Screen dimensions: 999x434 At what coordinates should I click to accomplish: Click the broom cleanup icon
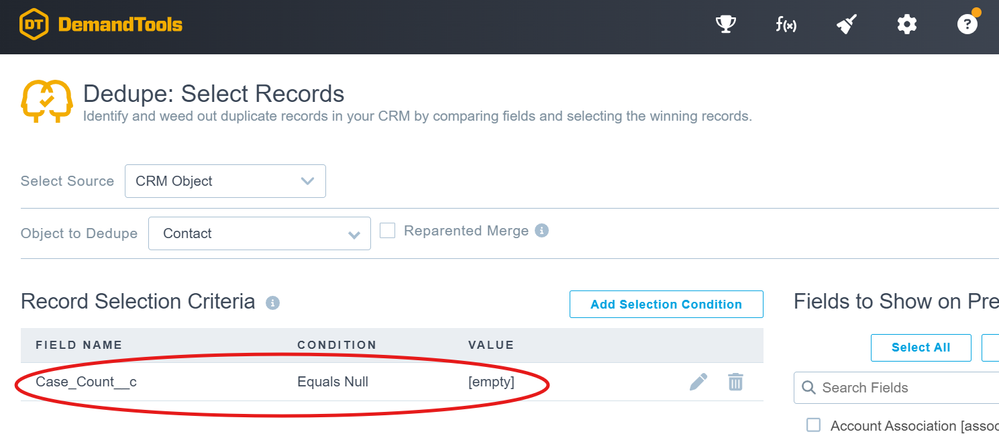[847, 24]
